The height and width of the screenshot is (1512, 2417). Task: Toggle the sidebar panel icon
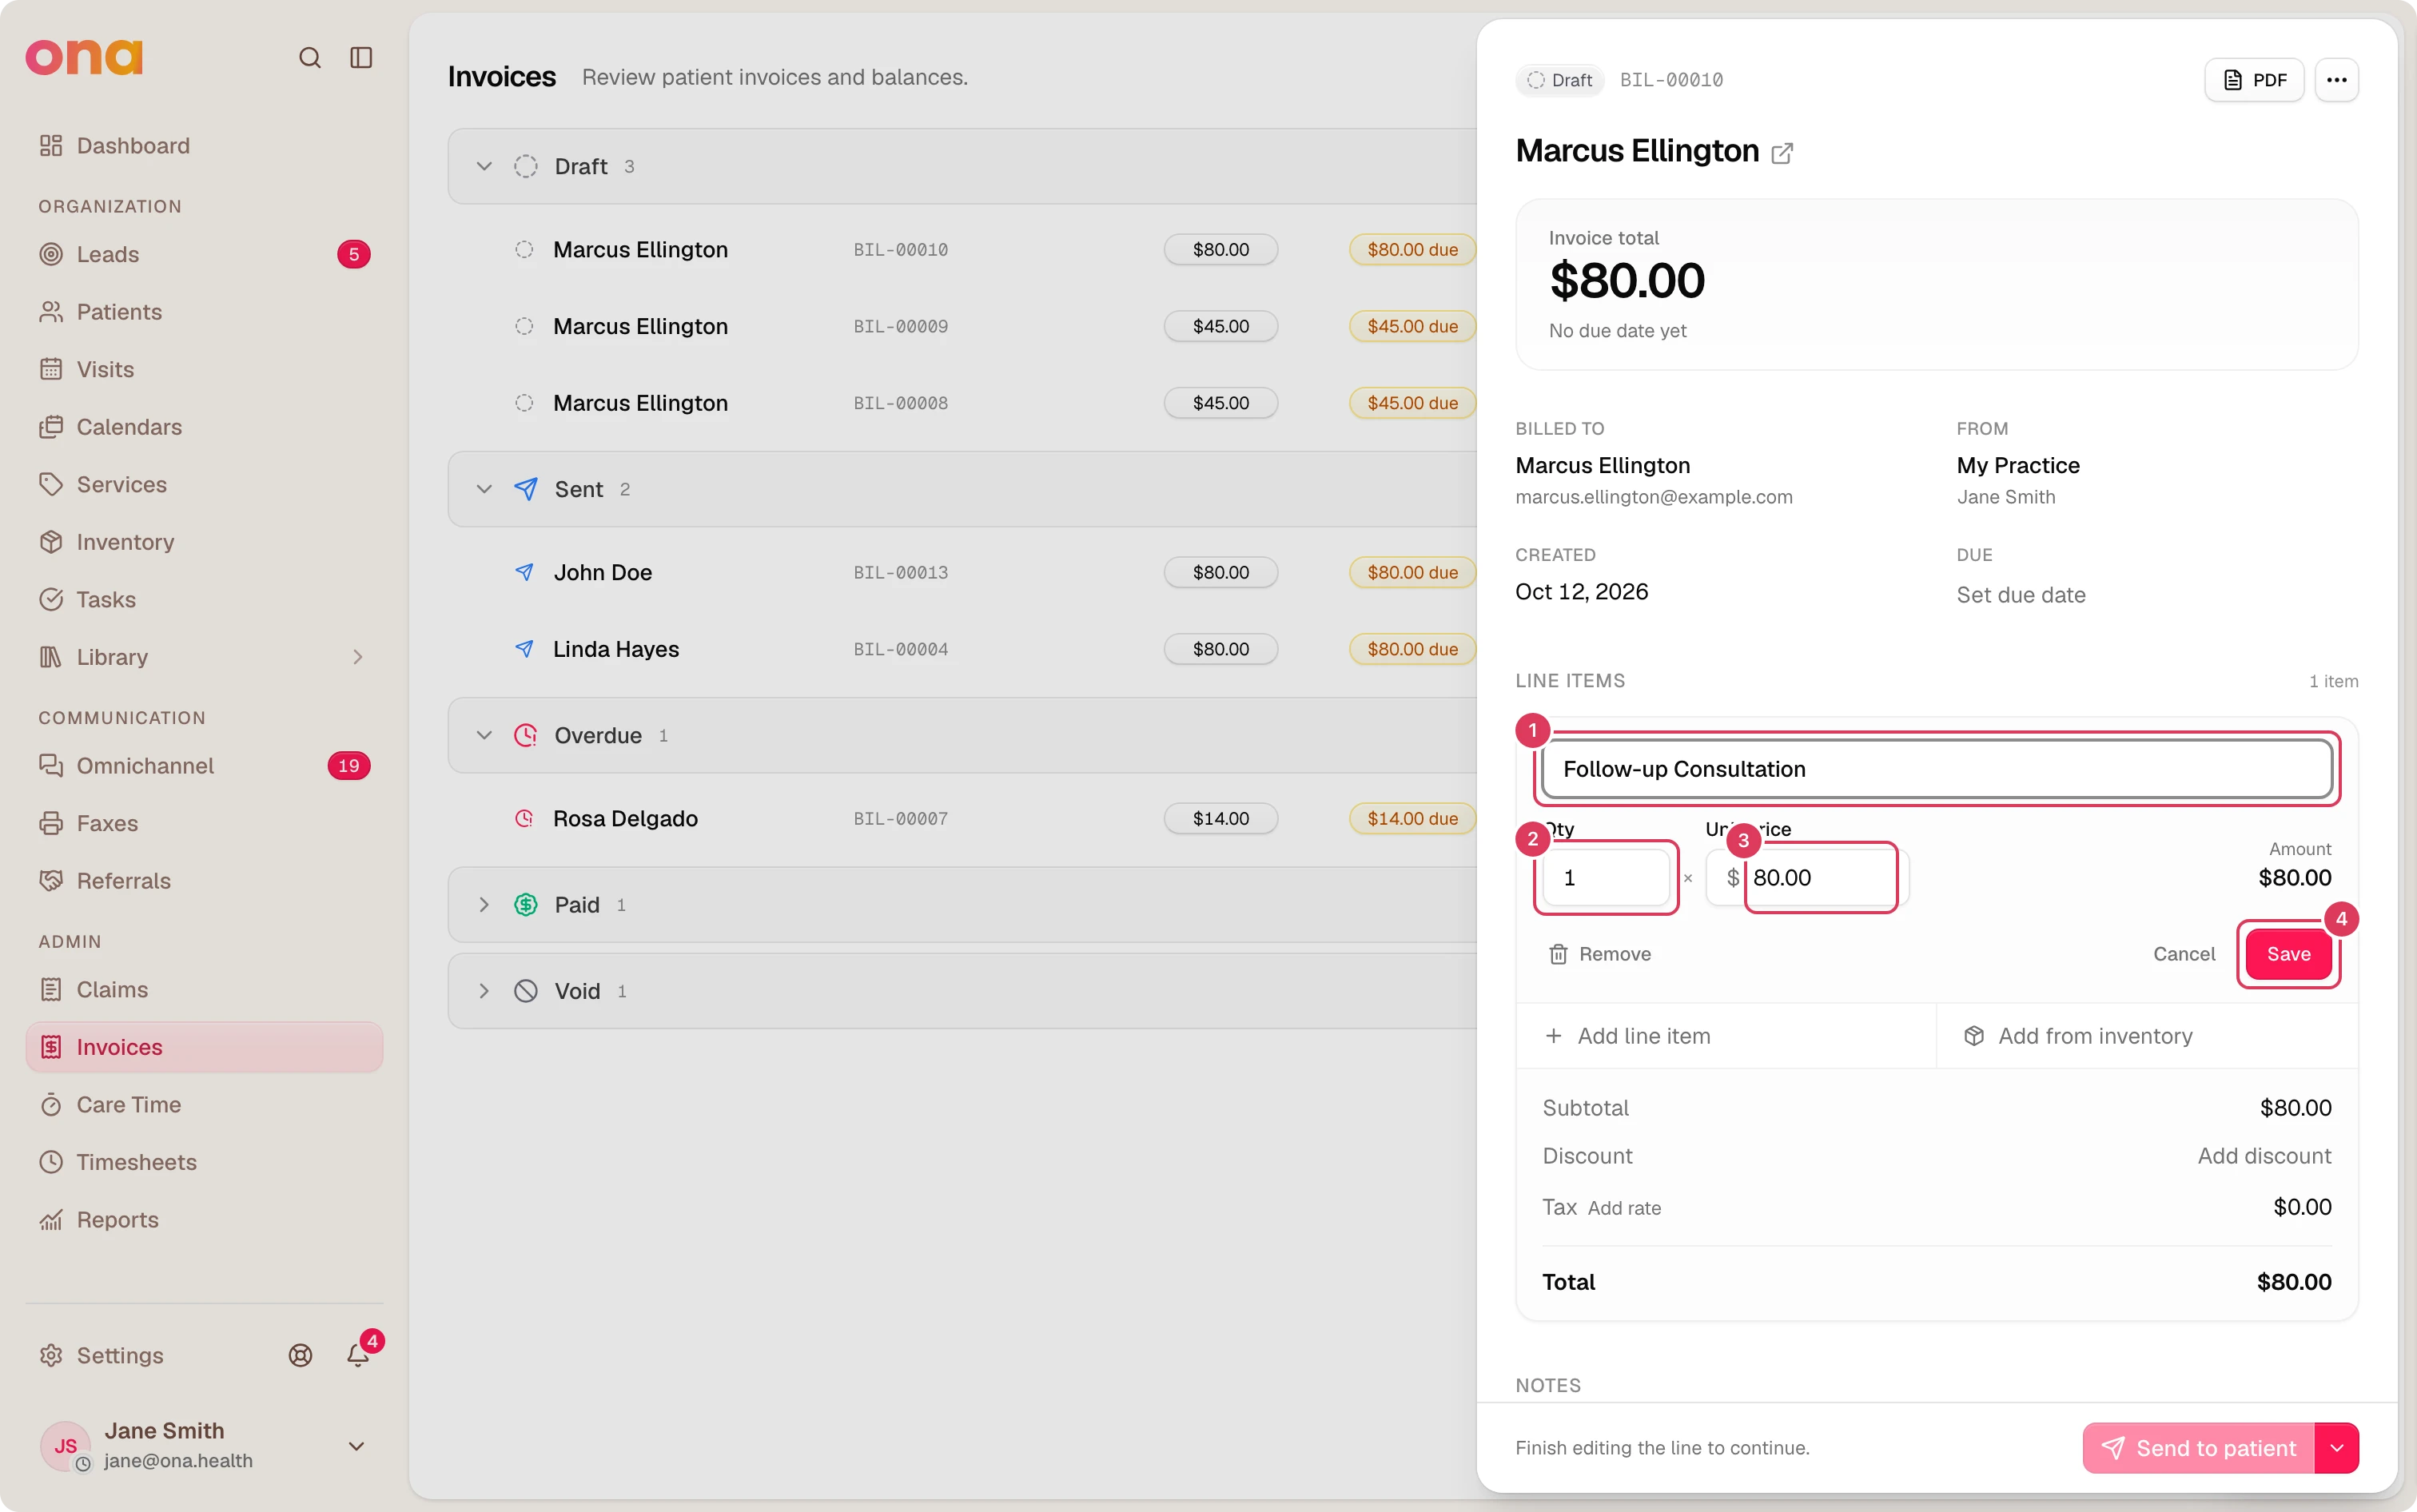(361, 58)
